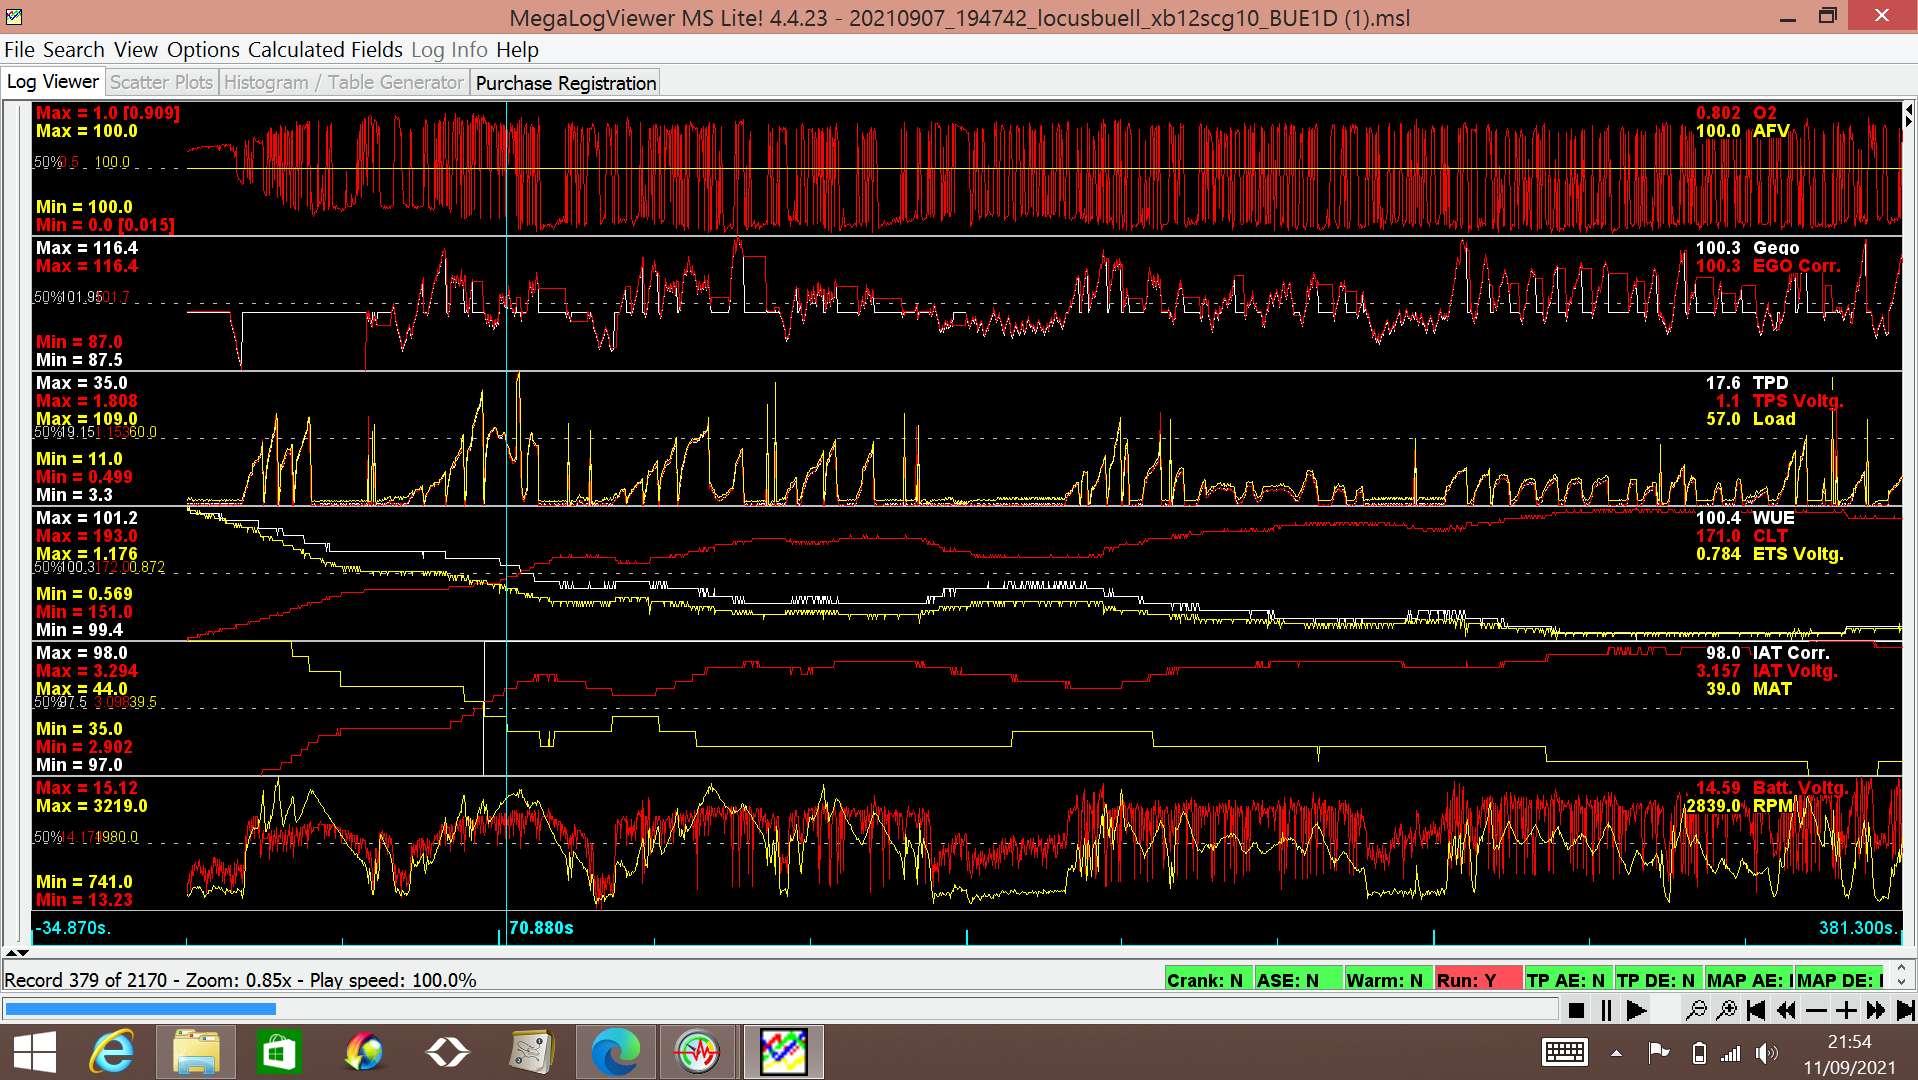
Task: Open the Options menu
Action: coord(203,50)
